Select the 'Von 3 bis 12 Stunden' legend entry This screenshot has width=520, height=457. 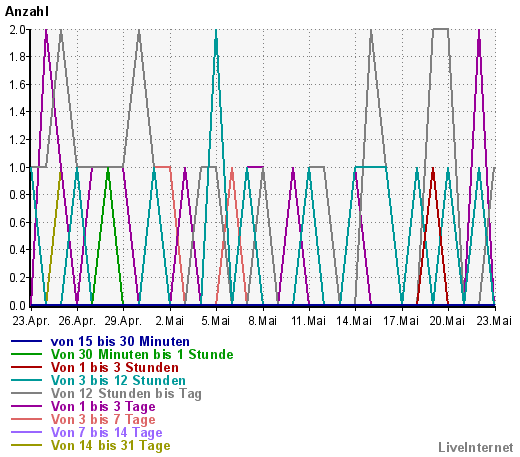pyautogui.click(x=118, y=380)
